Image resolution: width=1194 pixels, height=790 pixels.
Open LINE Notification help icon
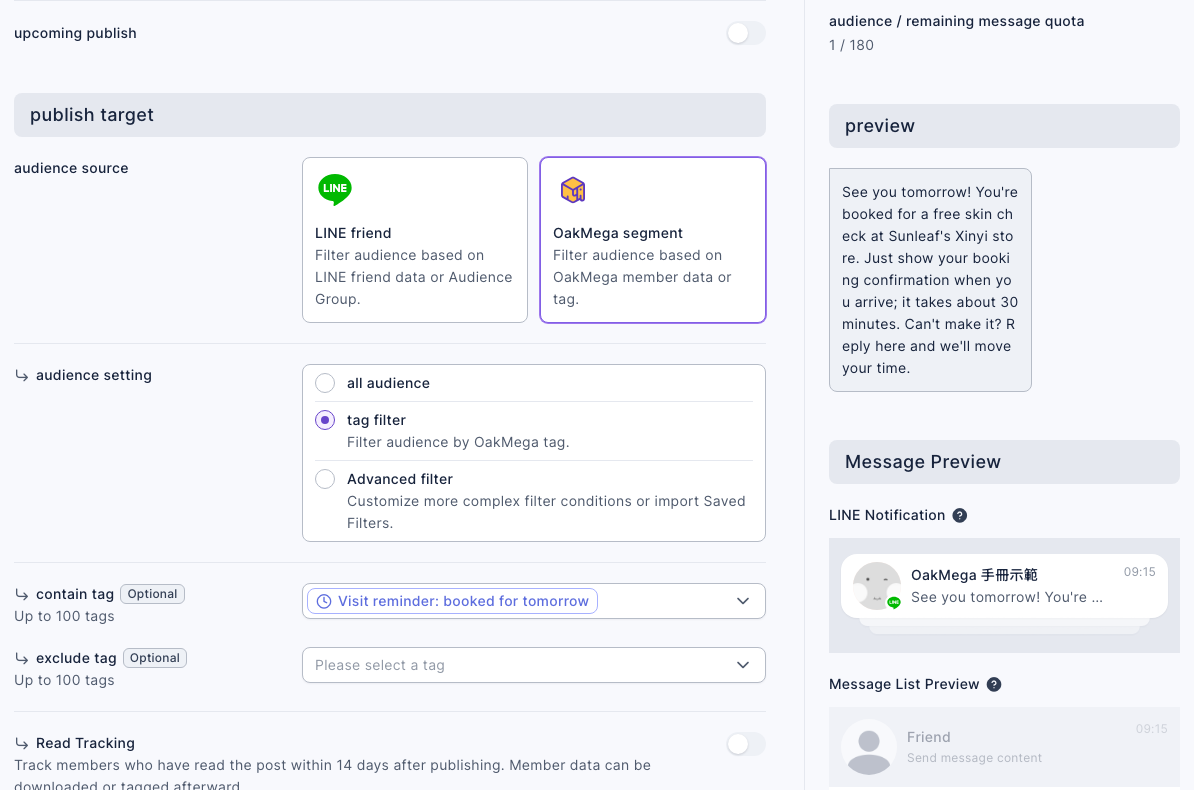960,516
